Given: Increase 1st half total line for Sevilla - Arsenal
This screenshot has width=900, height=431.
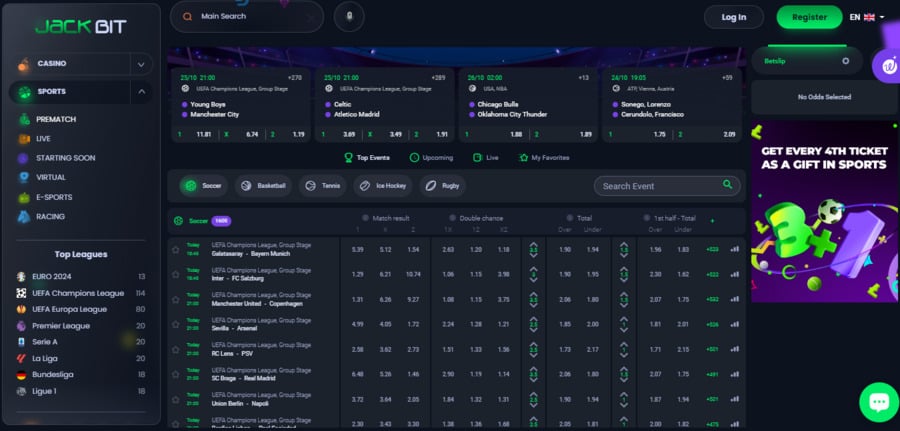Looking at the screenshot, I should tap(624, 319).
